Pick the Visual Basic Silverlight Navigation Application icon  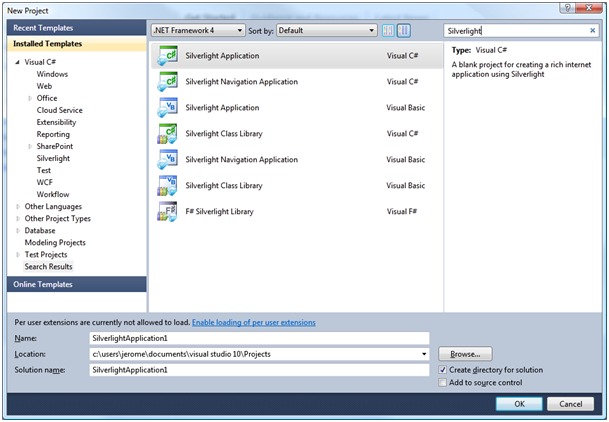(167, 160)
